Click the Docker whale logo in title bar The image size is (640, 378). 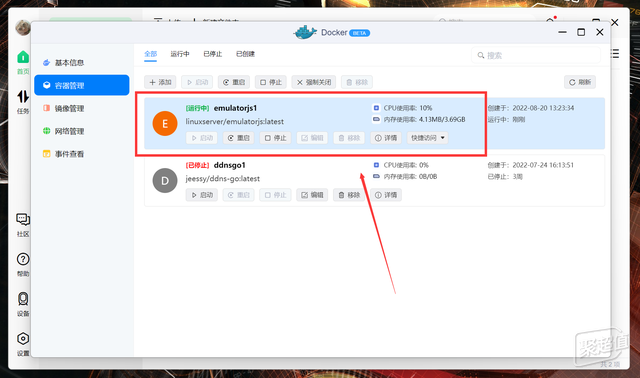click(x=305, y=32)
